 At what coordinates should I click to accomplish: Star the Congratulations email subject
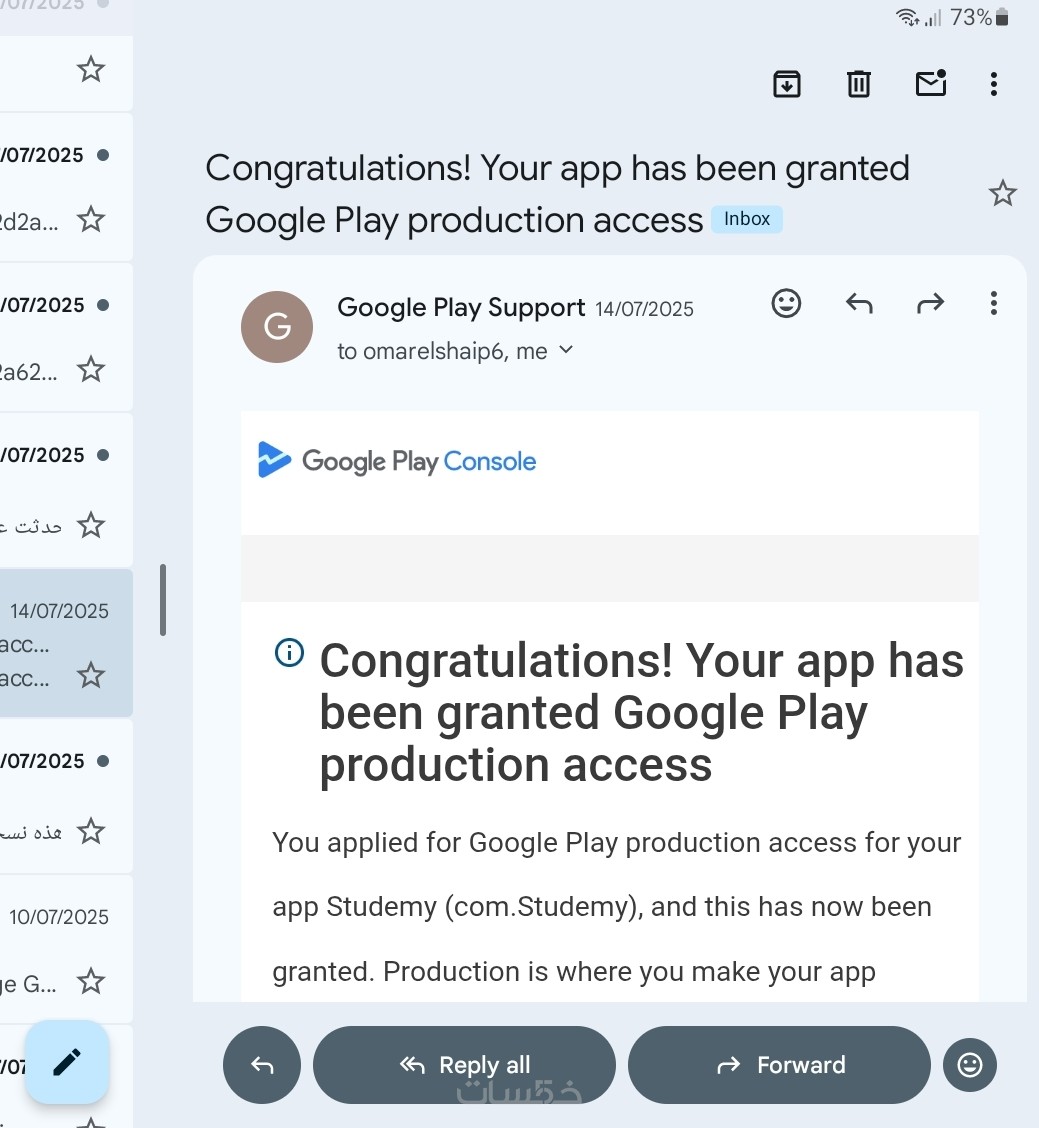click(1002, 194)
